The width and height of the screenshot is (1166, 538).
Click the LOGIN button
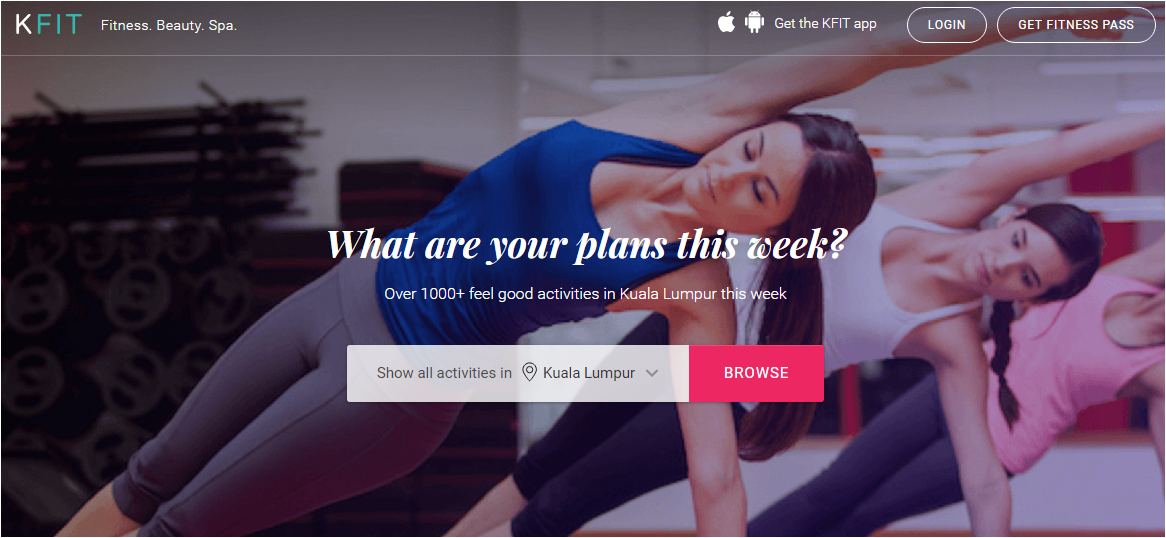pos(947,25)
